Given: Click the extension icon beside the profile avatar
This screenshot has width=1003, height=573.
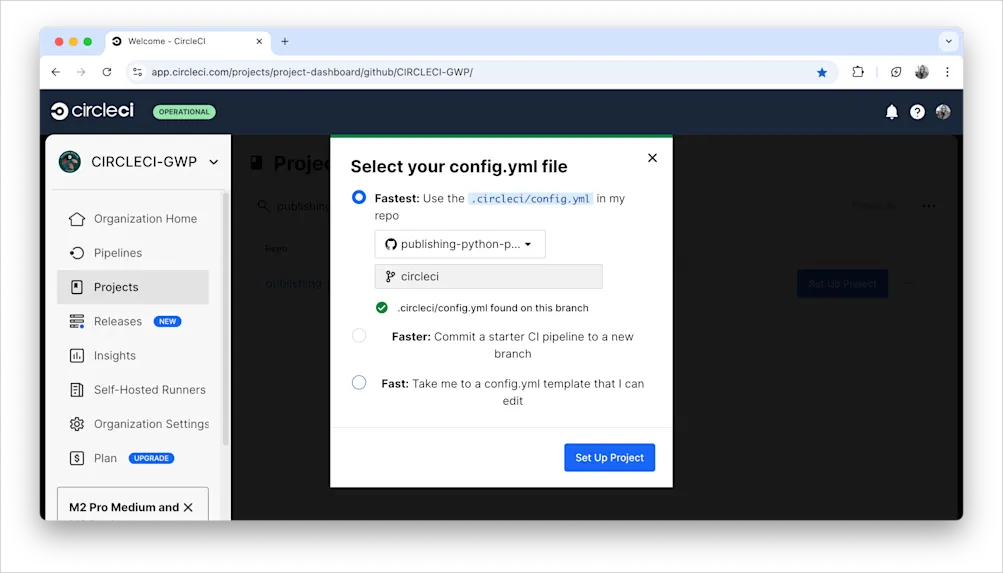Looking at the screenshot, I should [896, 72].
